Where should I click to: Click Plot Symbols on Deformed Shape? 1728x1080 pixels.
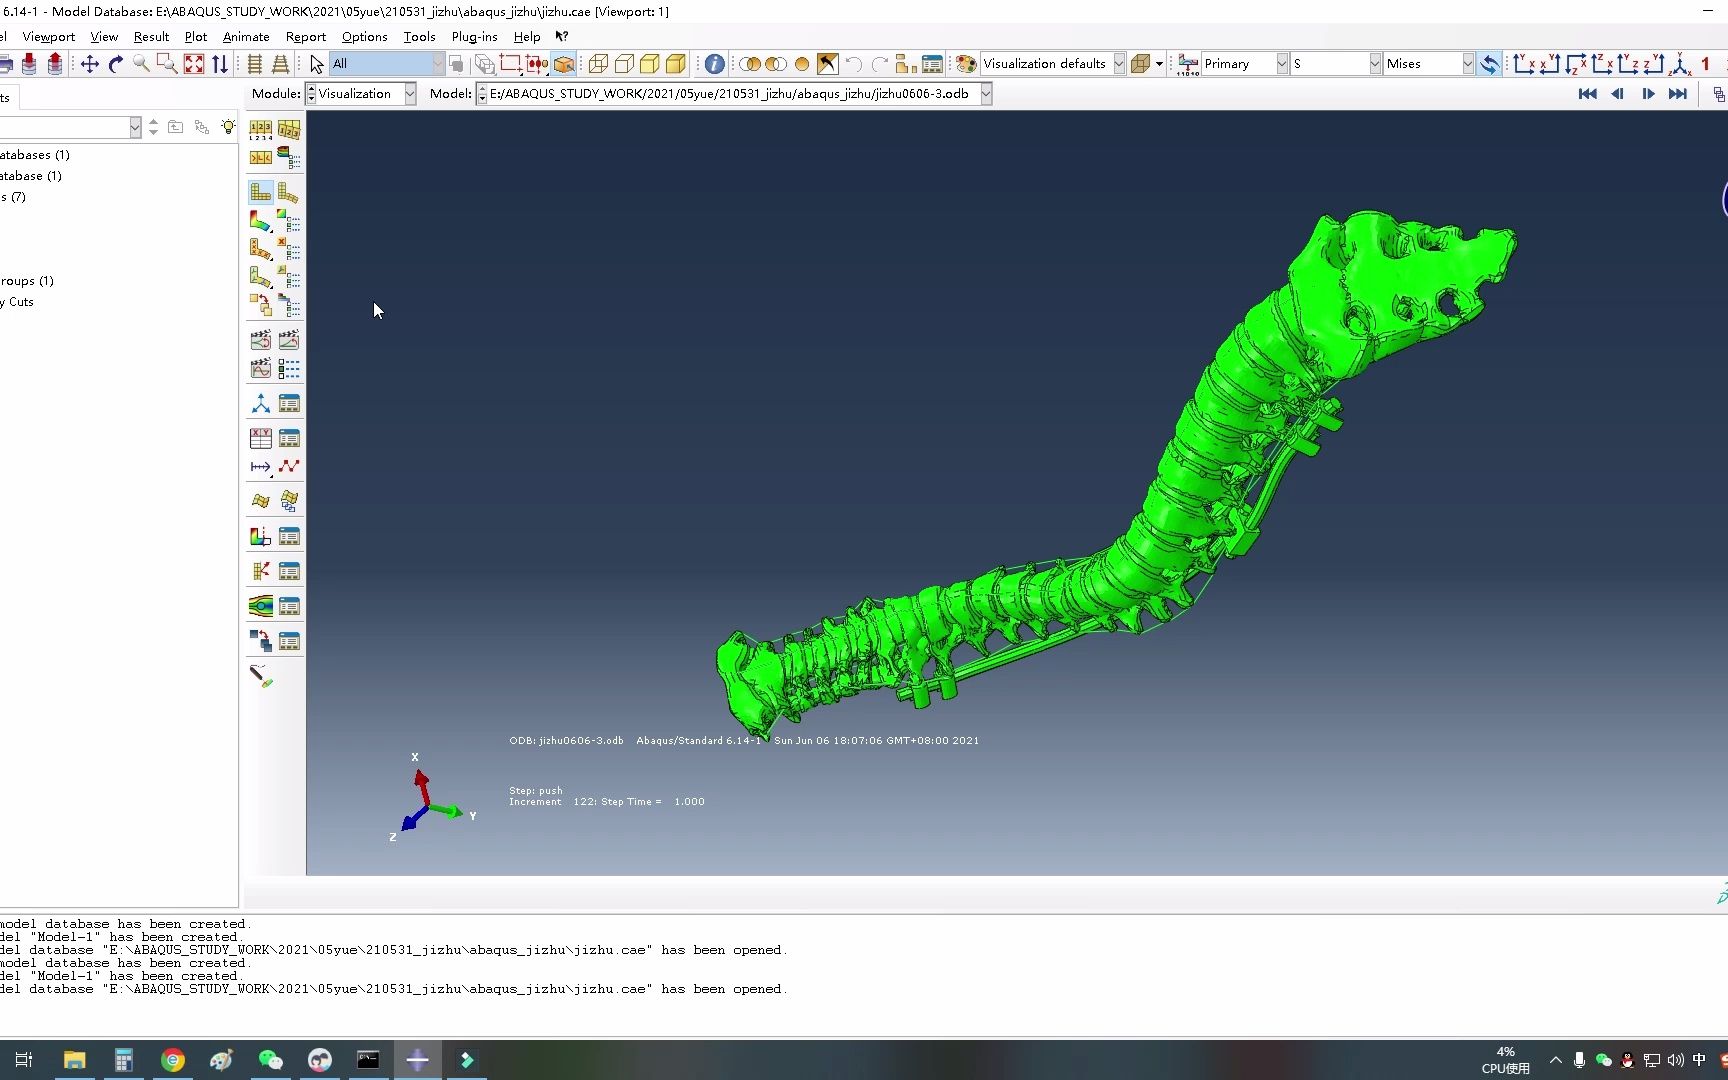[x=260, y=248]
